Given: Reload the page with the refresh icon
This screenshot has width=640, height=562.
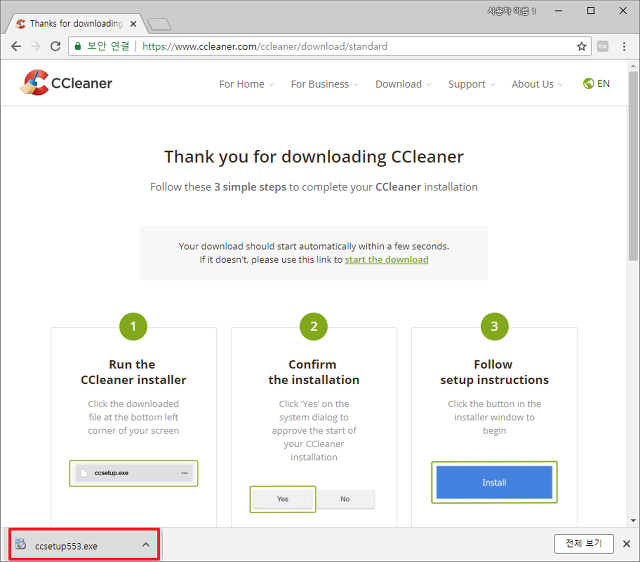Looking at the screenshot, I should pyautogui.click(x=56, y=47).
